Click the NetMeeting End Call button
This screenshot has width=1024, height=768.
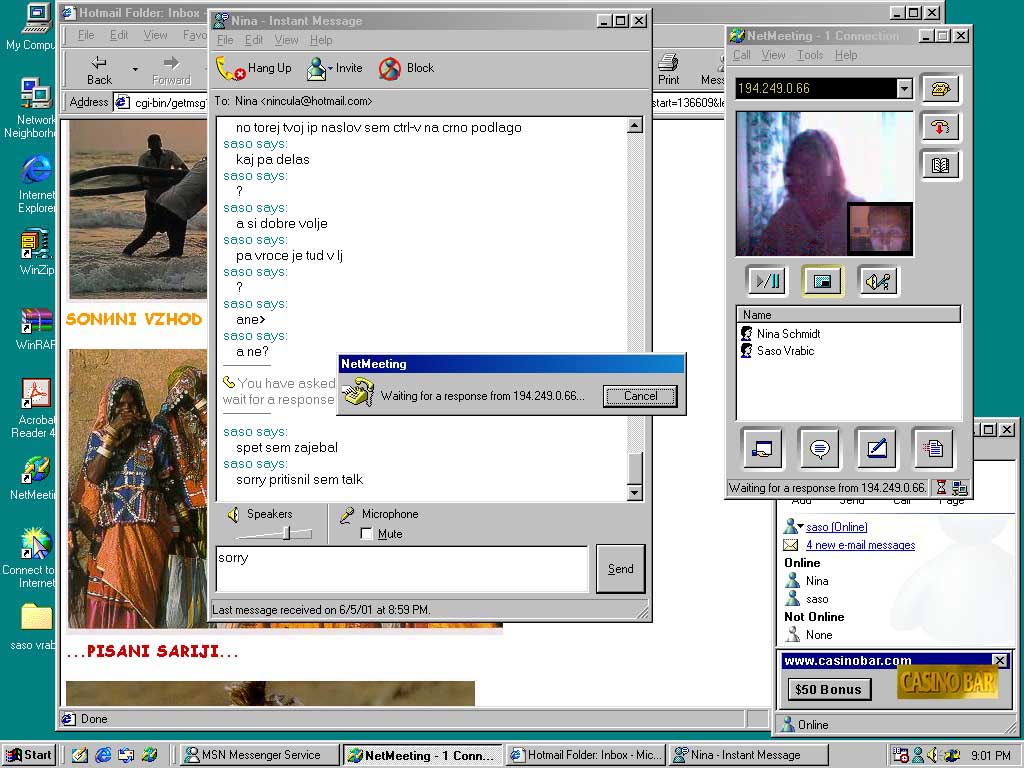coord(940,127)
